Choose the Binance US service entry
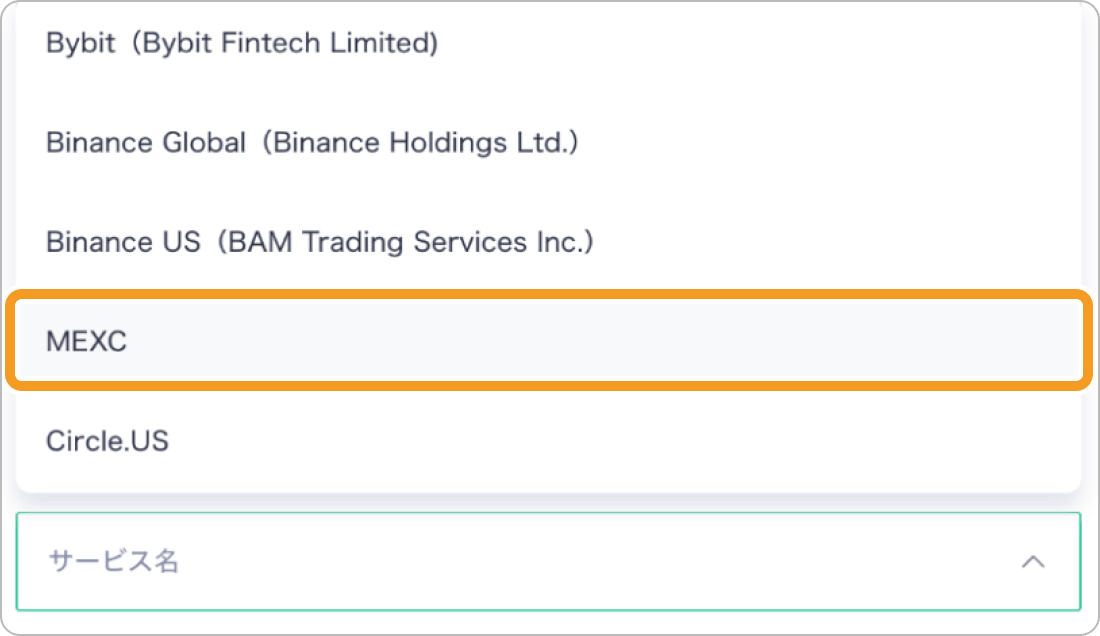 point(320,242)
